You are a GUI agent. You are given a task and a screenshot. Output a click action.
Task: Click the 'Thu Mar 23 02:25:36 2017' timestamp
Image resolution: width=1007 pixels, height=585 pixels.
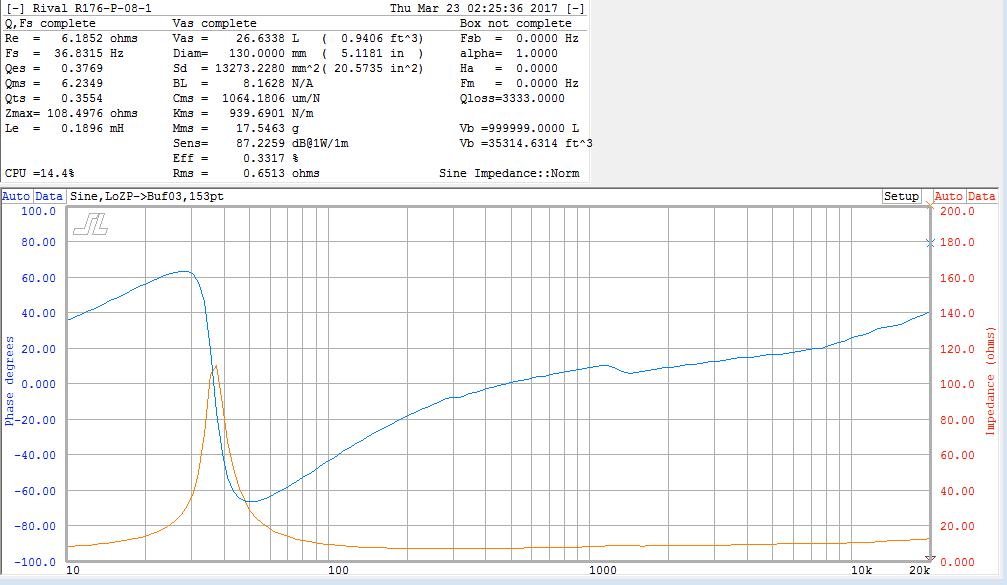click(473, 8)
